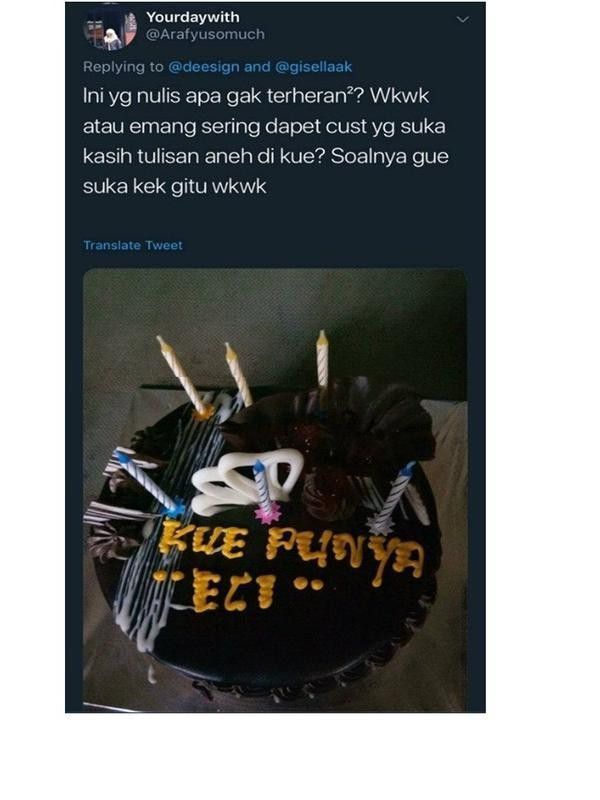Click the upright white candle at top
The height and width of the screenshot is (800, 600).
(x=322, y=358)
